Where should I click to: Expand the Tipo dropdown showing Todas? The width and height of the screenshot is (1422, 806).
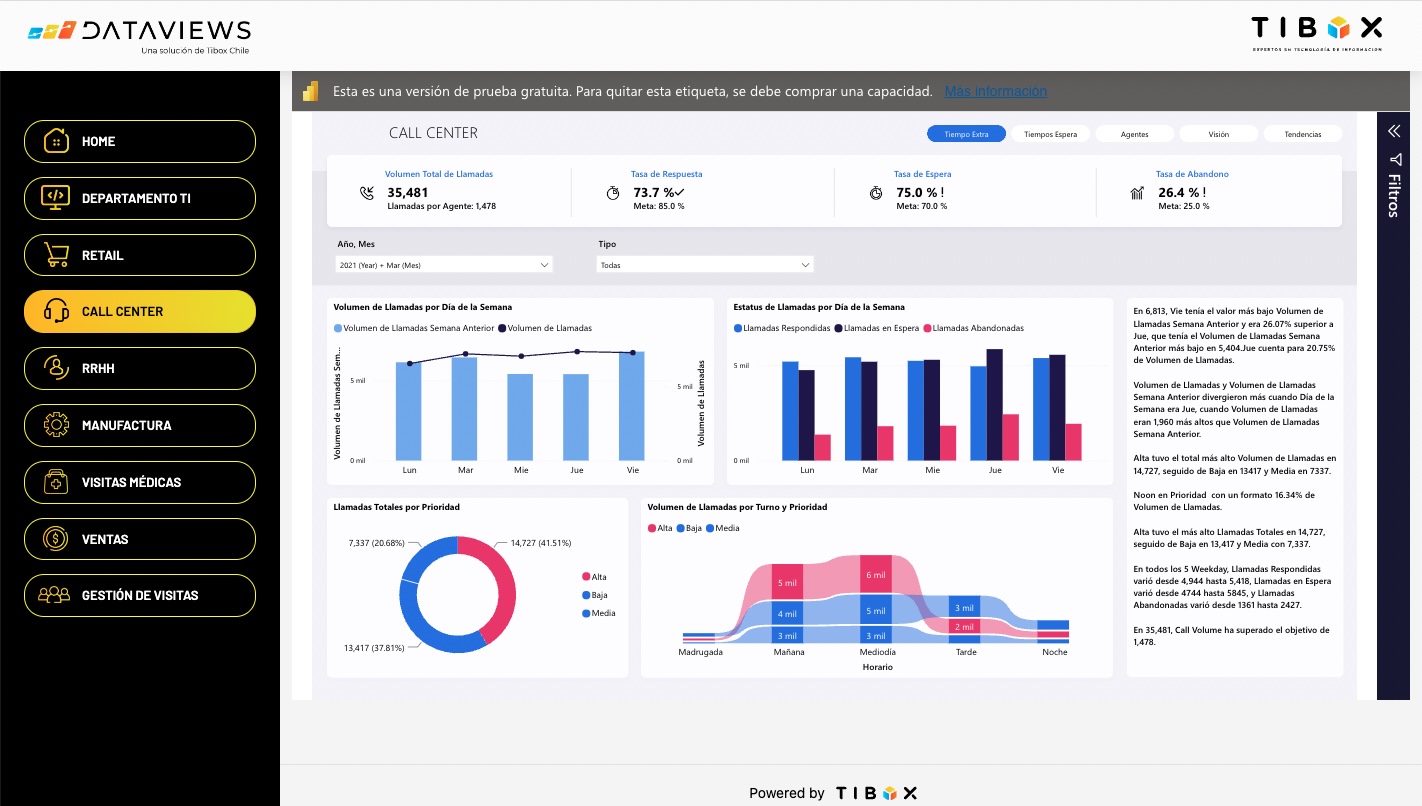pos(705,264)
